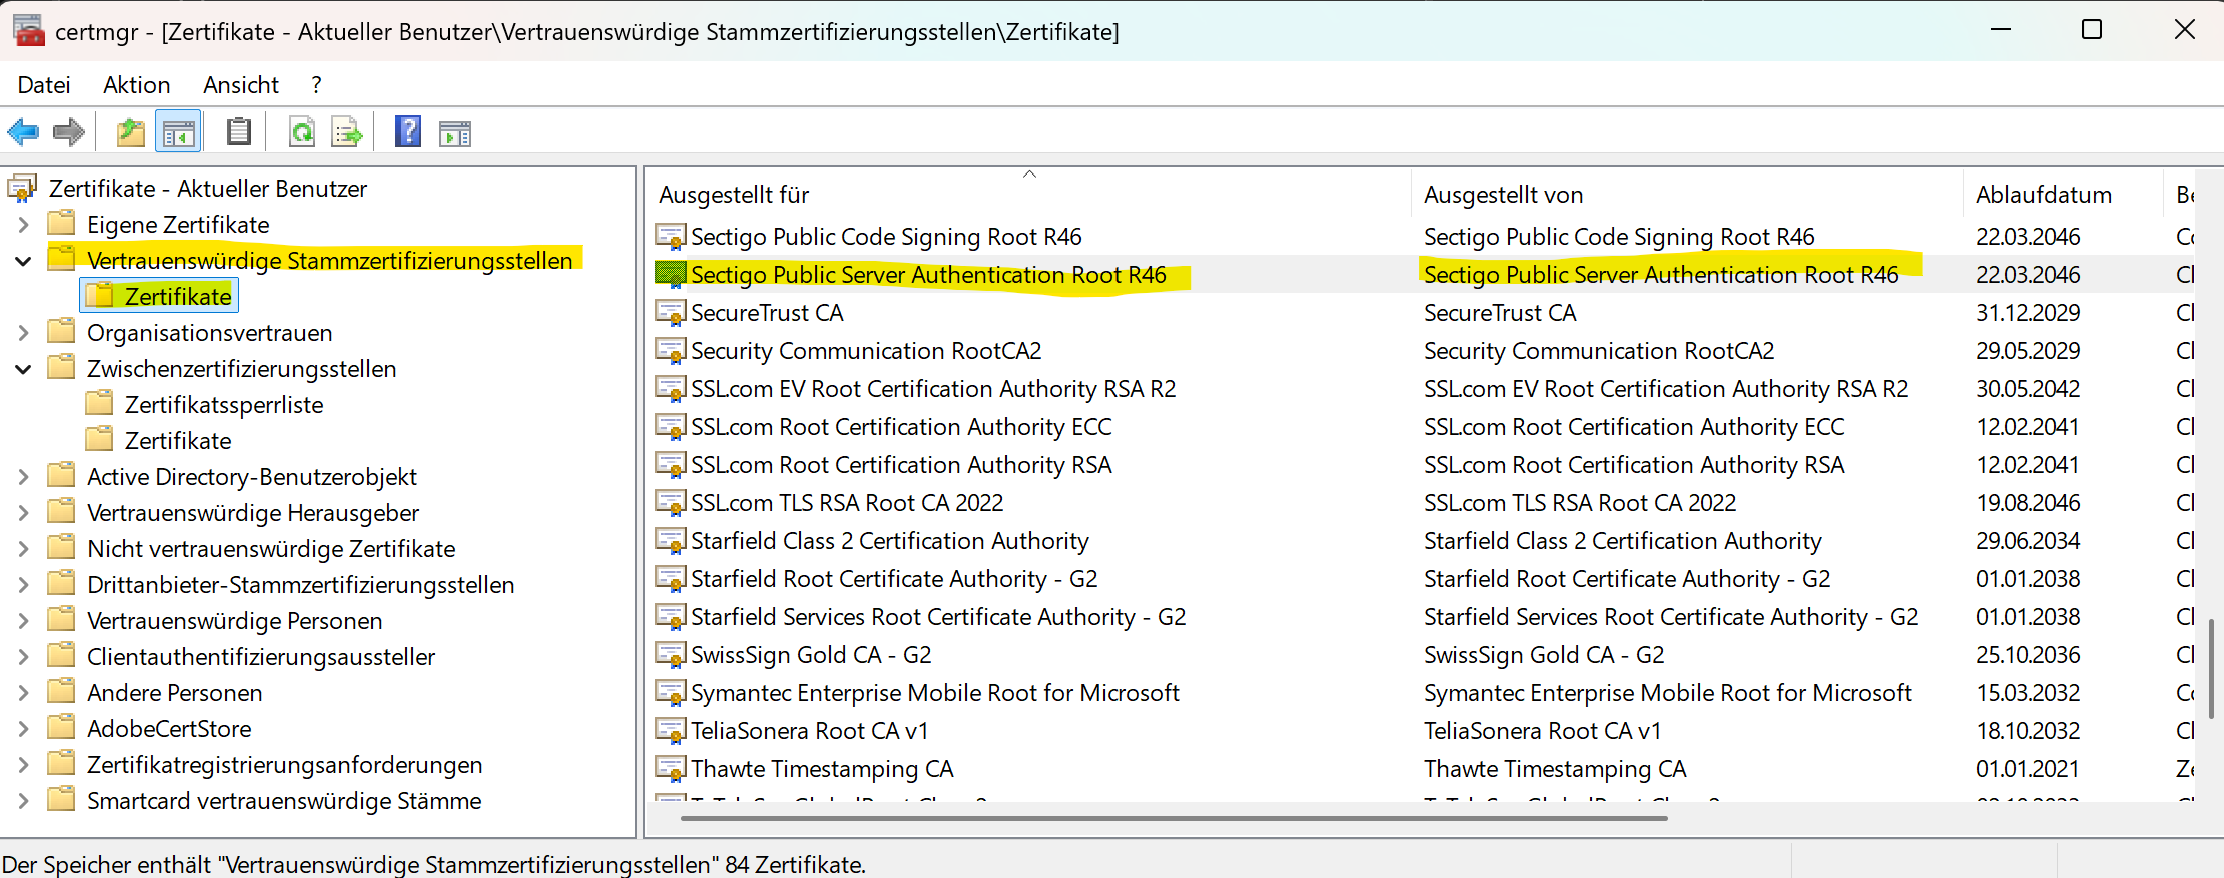Open the Ansicht menu
The image size is (2224, 878).
pos(240,85)
